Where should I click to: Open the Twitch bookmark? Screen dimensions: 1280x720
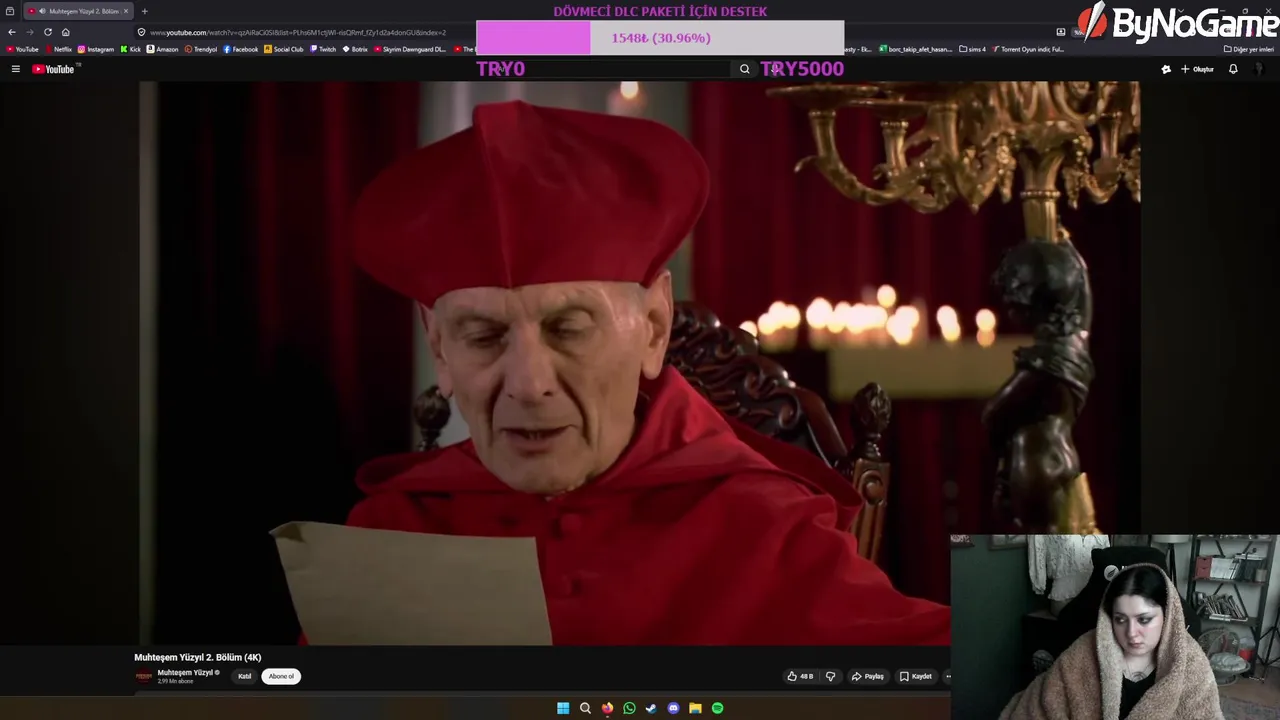[x=323, y=49]
